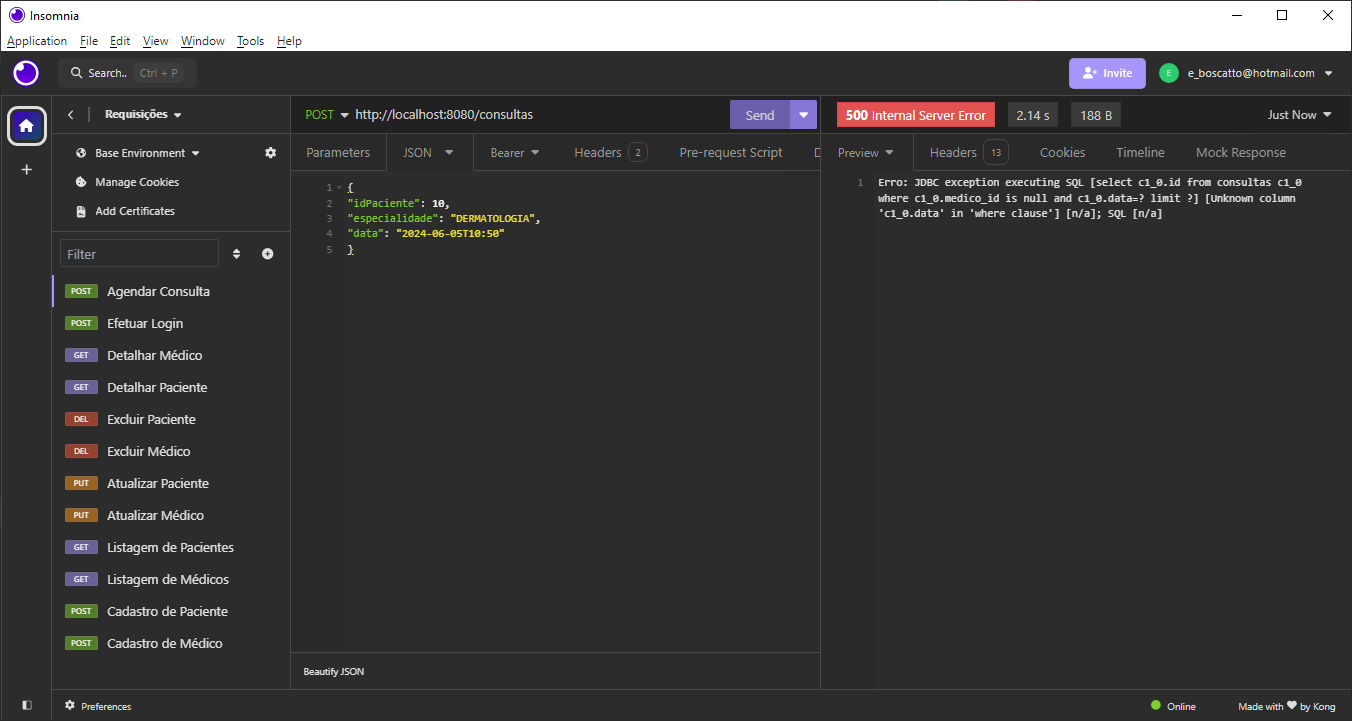This screenshot has width=1352, height=721.
Task: Select the Cadastro de Paciente request
Action: point(171,612)
